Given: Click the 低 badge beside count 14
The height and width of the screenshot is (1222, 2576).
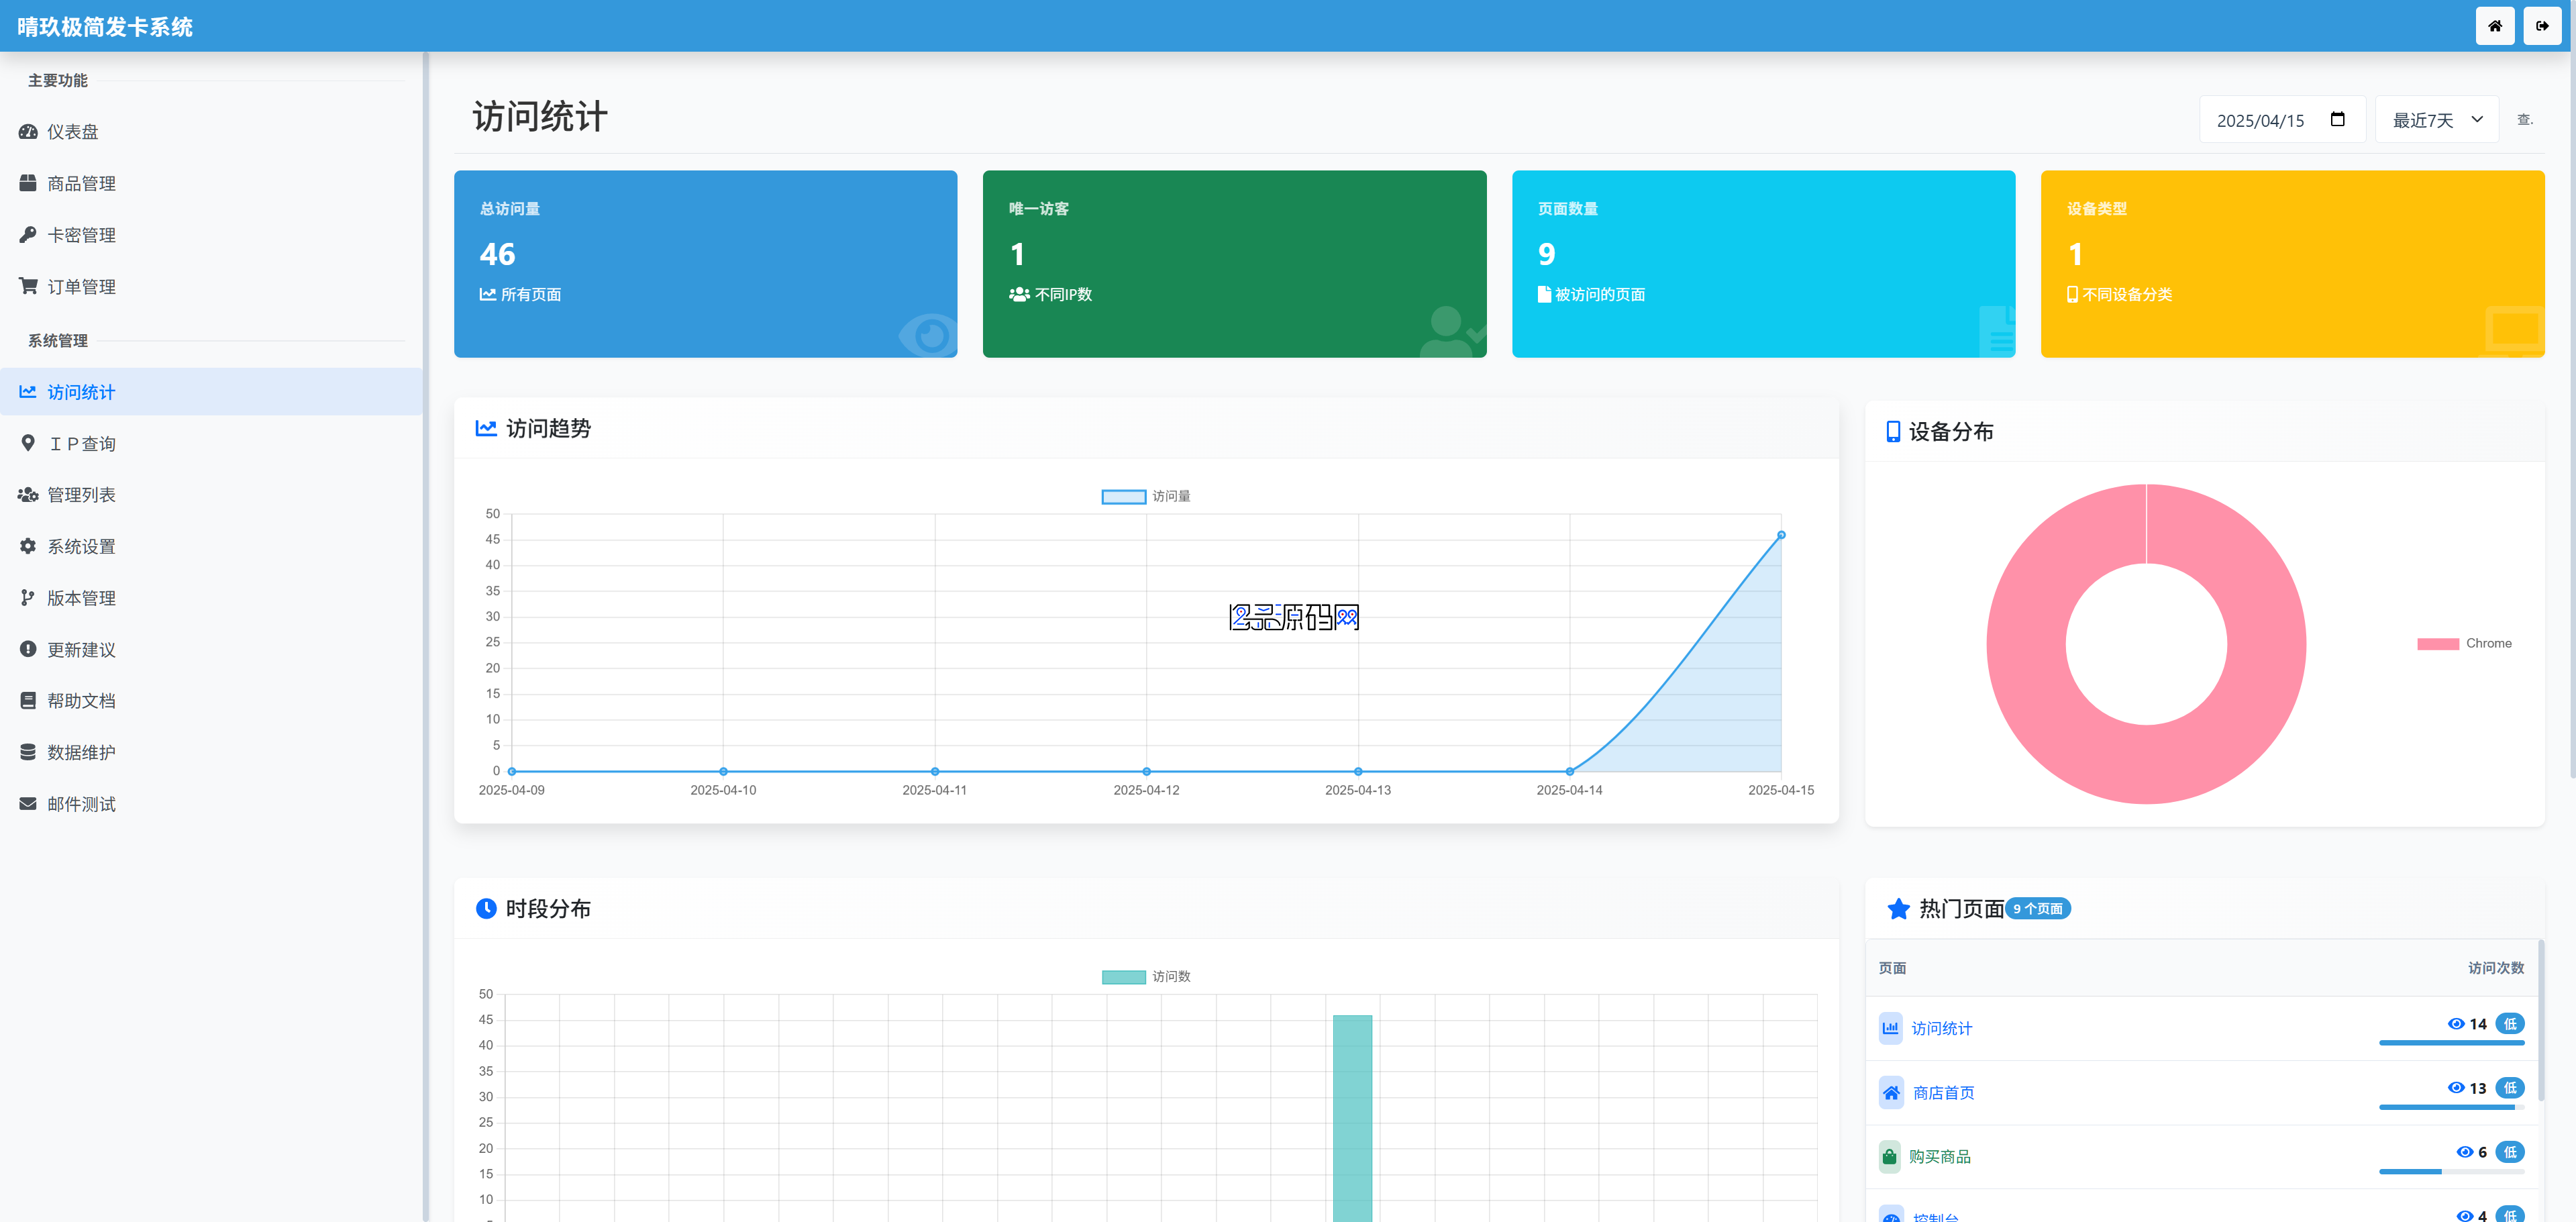Looking at the screenshot, I should tap(2509, 1023).
